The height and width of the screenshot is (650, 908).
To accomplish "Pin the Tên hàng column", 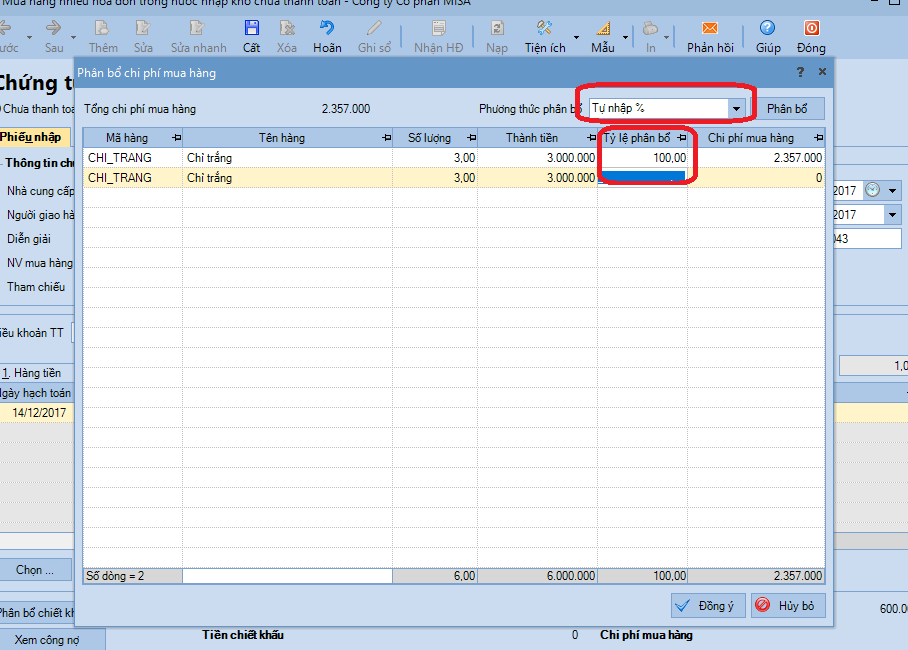I will click(x=387, y=138).
